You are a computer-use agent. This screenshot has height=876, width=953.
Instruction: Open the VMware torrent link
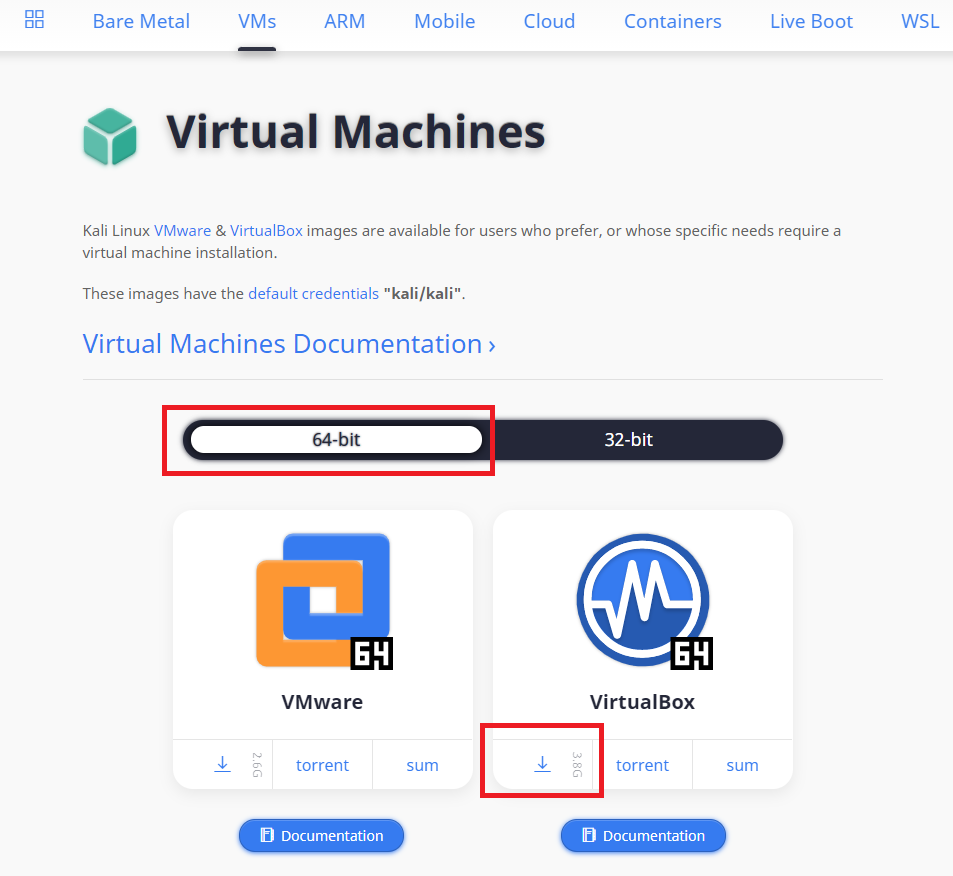click(x=322, y=765)
